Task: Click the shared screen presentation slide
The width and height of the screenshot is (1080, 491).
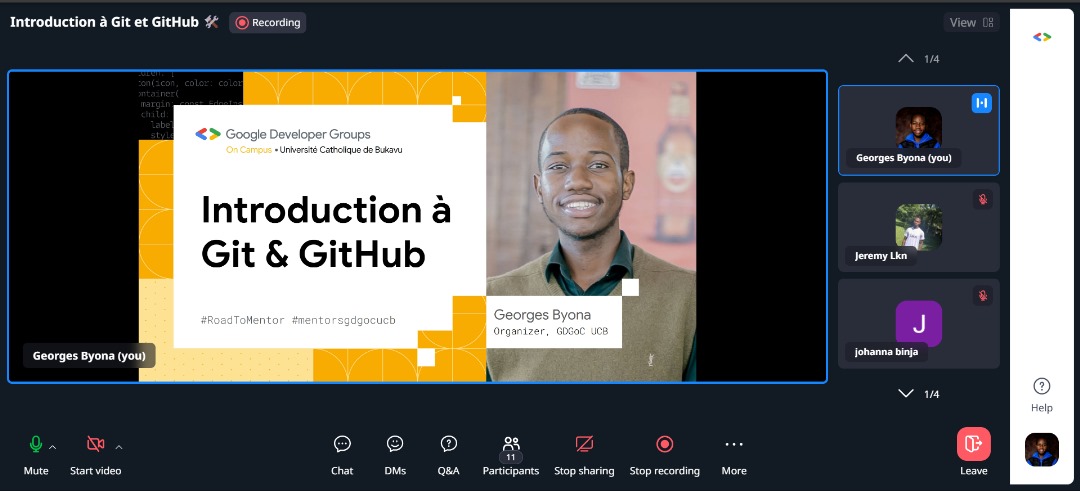Action: pyautogui.click(x=417, y=227)
